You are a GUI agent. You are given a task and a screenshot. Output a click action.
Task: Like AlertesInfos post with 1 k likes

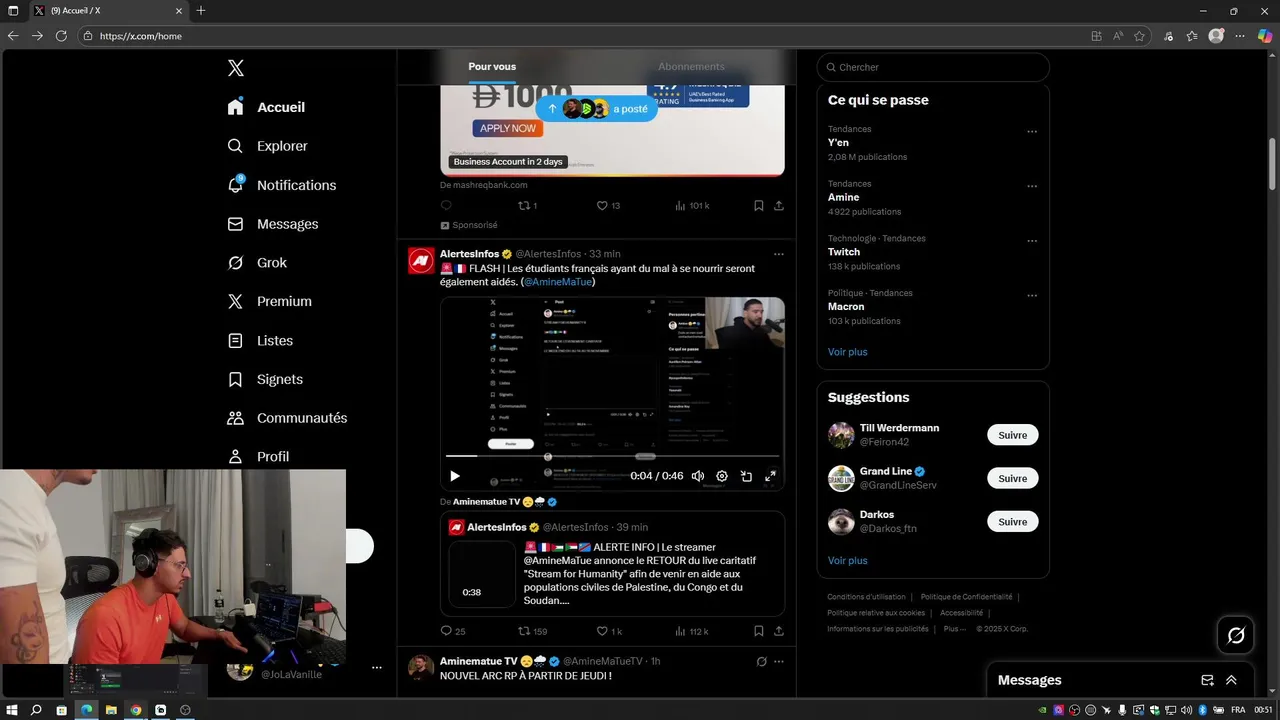[609, 631]
